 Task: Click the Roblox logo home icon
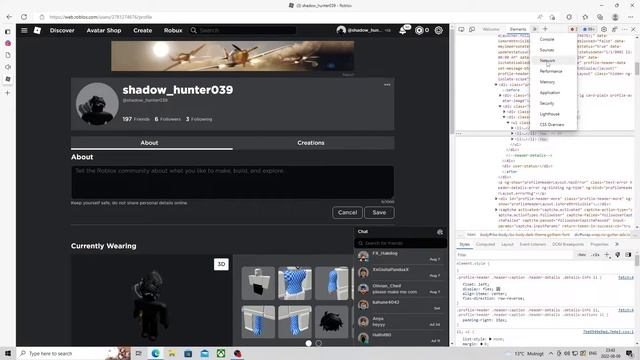click(37, 30)
